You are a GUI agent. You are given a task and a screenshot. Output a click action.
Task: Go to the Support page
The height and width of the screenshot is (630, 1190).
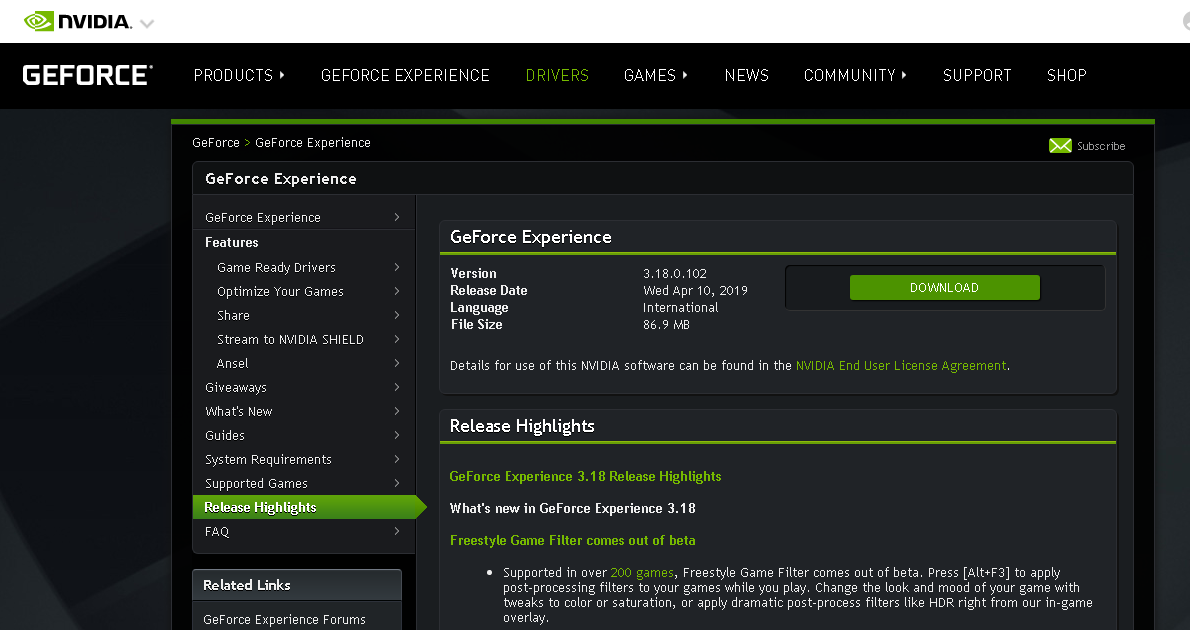point(977,75)
